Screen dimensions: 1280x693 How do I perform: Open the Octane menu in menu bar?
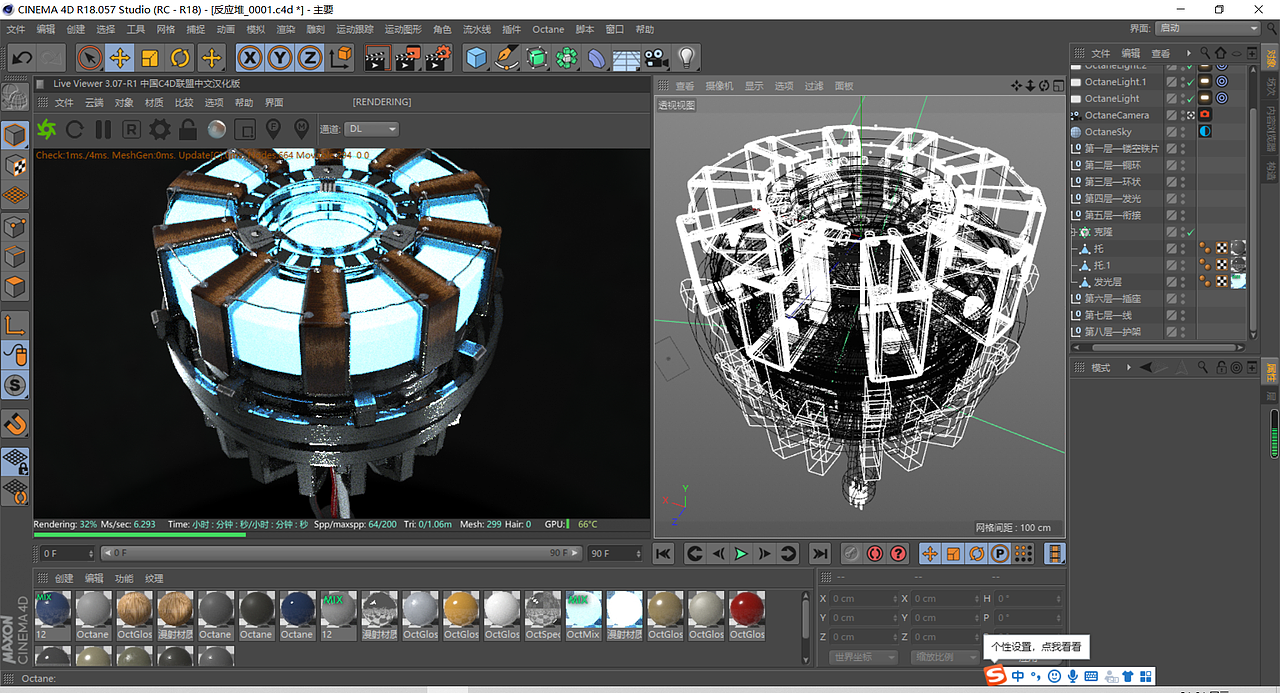548,30
